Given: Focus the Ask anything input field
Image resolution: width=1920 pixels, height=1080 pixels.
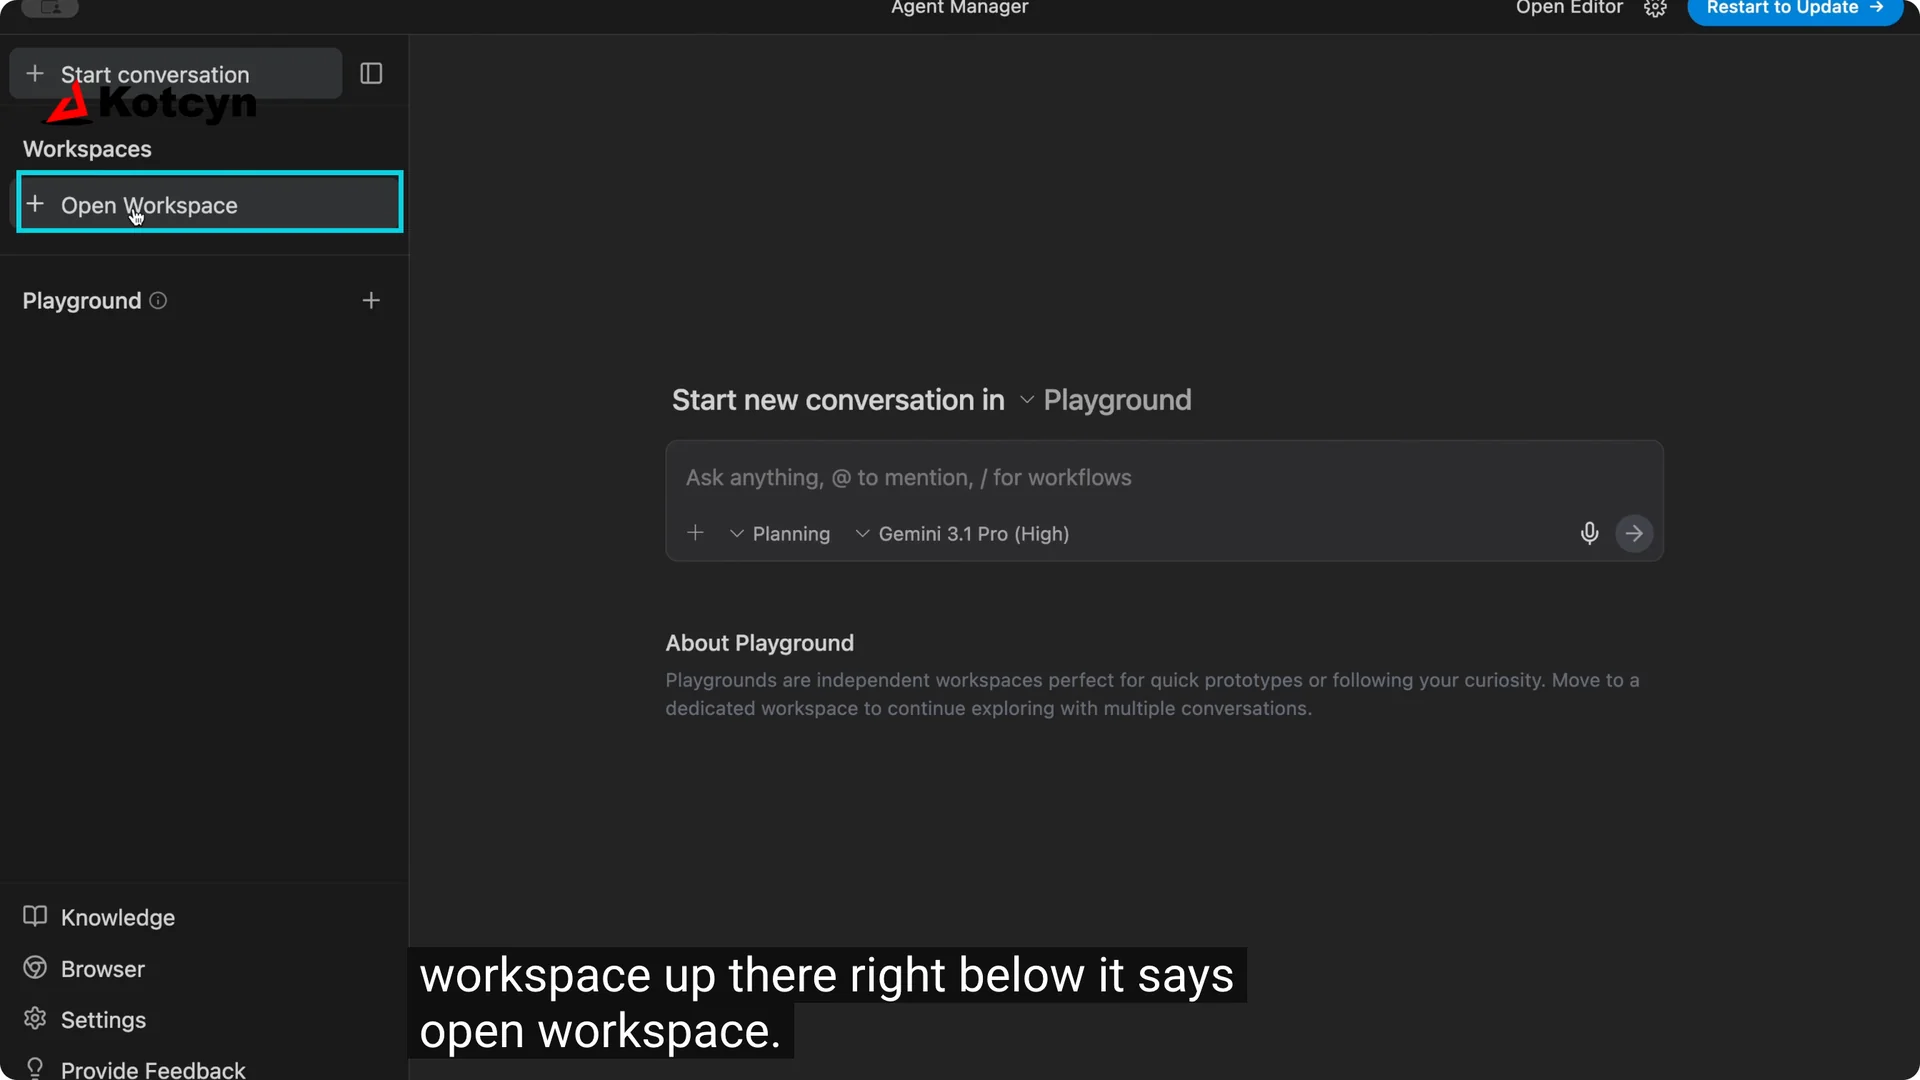Looking at the screenshot, I should pos(1164,478).
